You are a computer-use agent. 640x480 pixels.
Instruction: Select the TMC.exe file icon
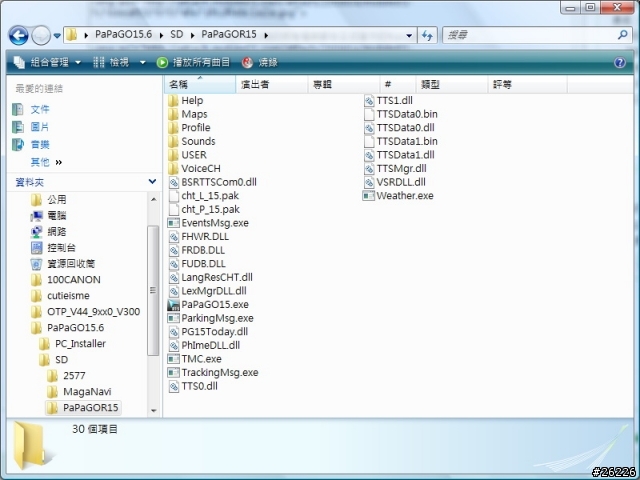(x=173, y=359)
